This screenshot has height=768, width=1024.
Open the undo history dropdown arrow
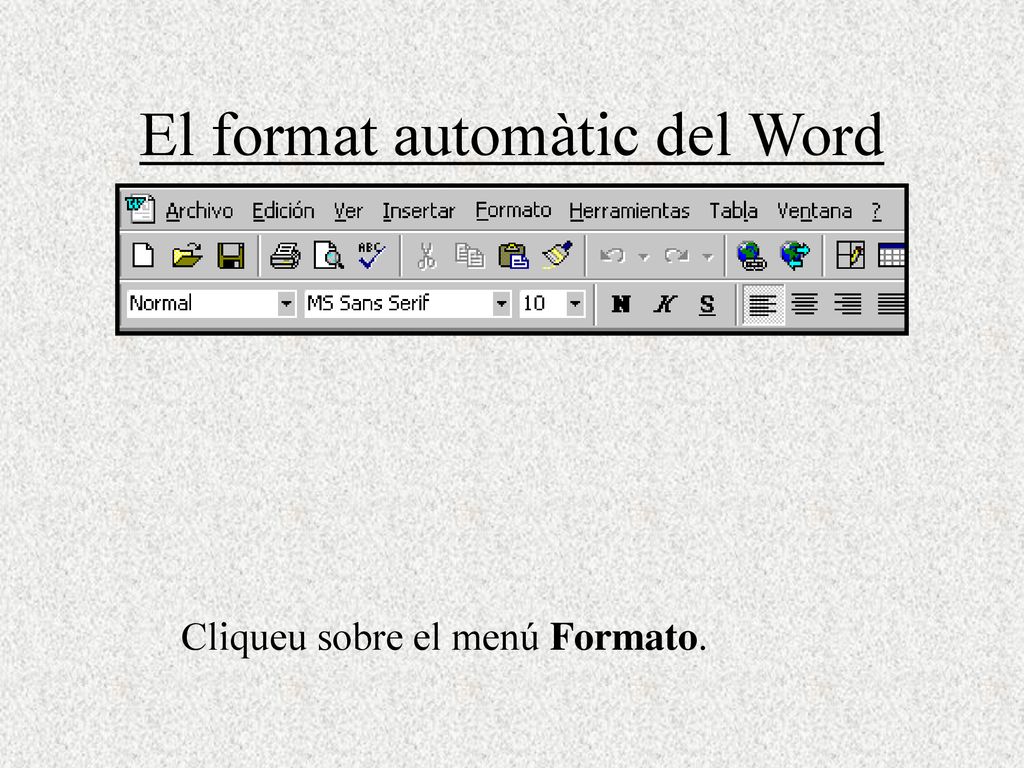[x=643, y=257]
